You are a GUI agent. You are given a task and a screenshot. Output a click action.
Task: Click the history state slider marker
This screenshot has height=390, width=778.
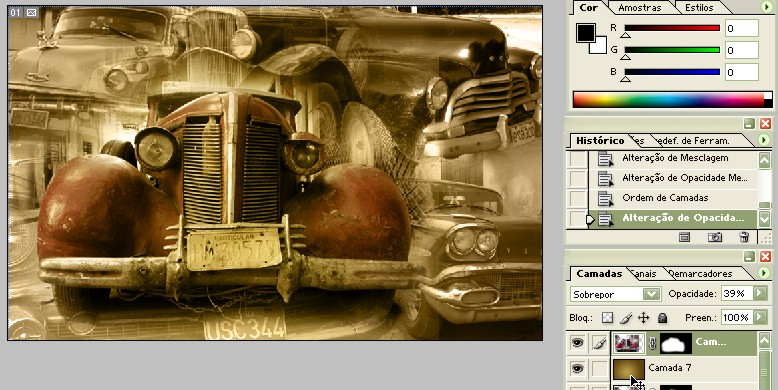[x=590, y=219]
